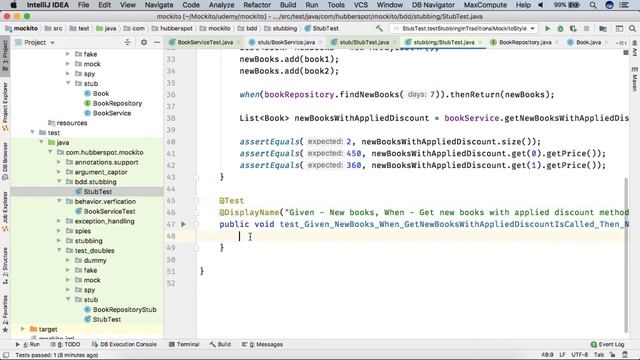Expand the argument_captor package
Screen dimensions: 640x360
click(59, 172)
